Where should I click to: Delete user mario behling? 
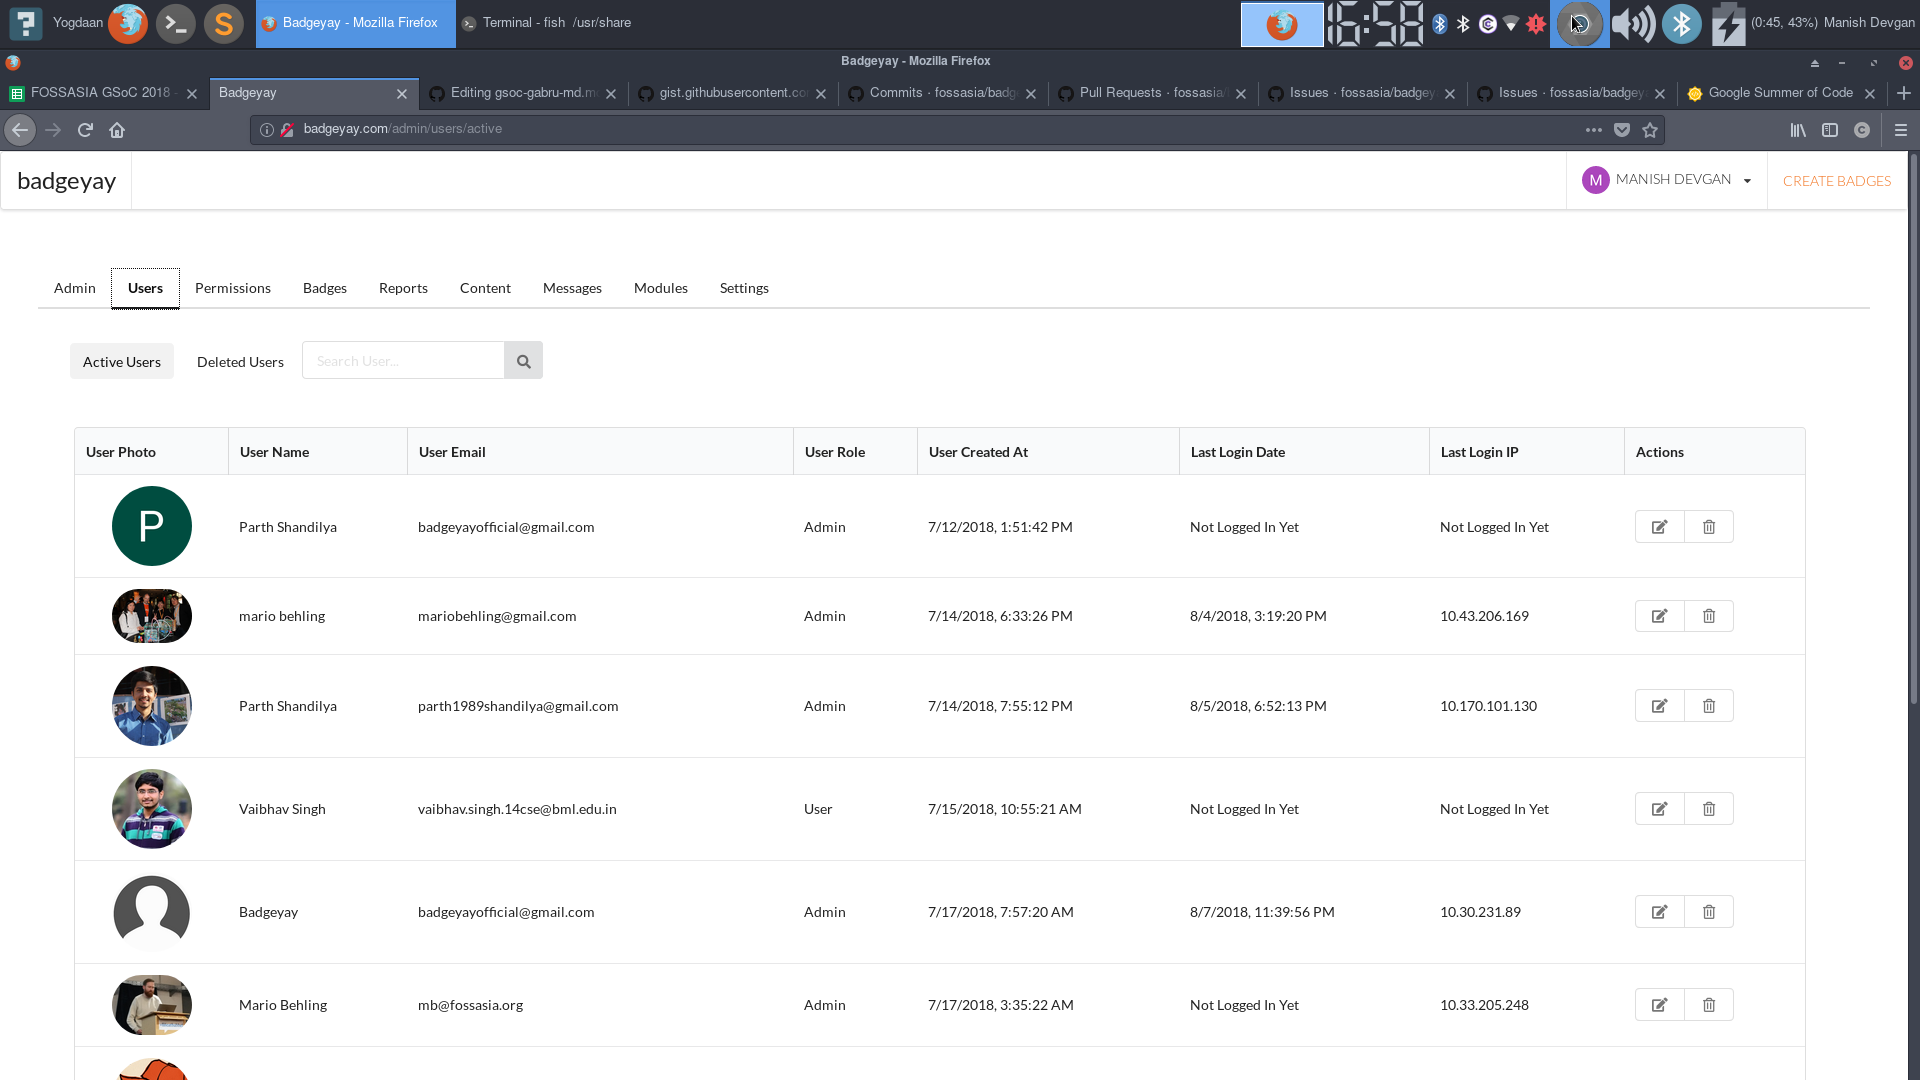(x=1709, y=616)
